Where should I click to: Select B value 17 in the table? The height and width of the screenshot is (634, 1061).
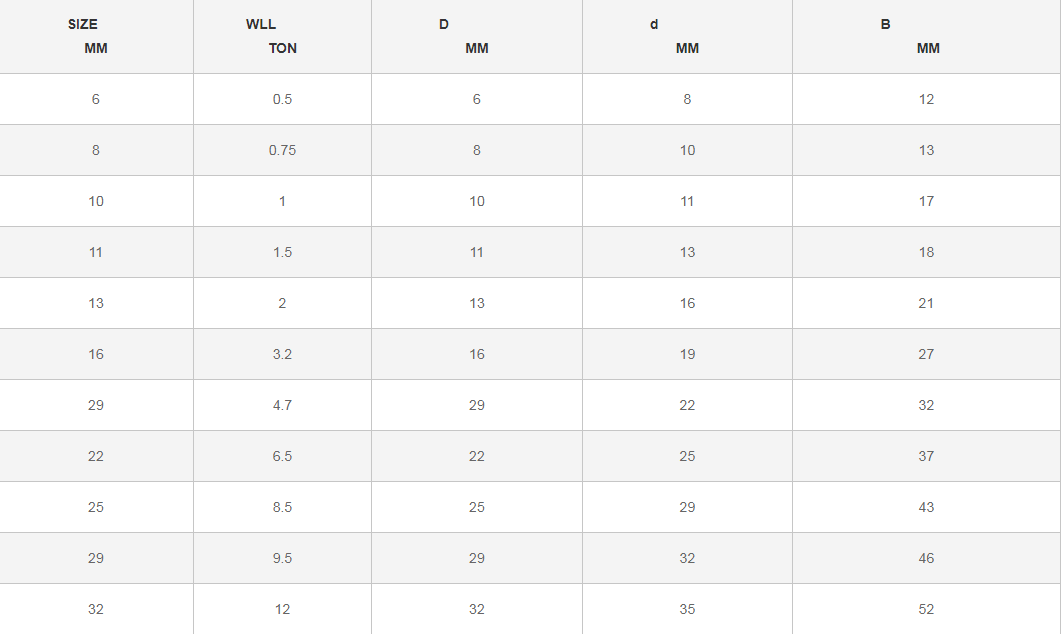click(x=926, y=201)
